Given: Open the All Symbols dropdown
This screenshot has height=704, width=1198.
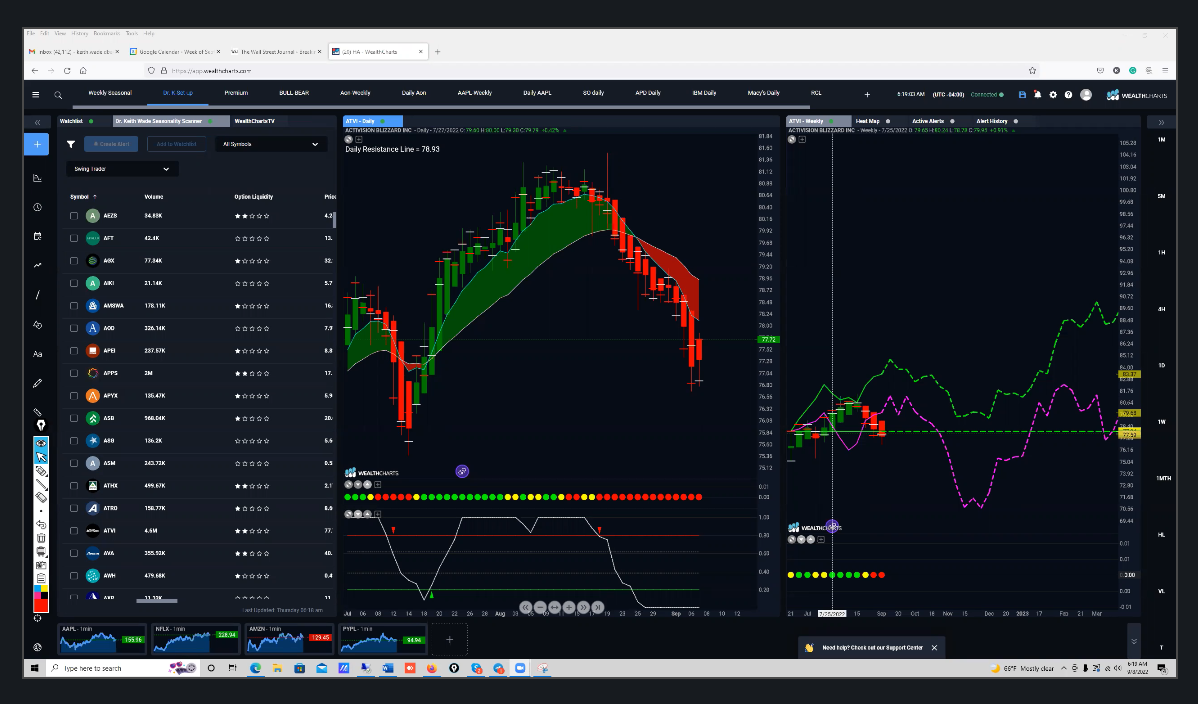Looking at the screenshot, I should click(270, 144).
